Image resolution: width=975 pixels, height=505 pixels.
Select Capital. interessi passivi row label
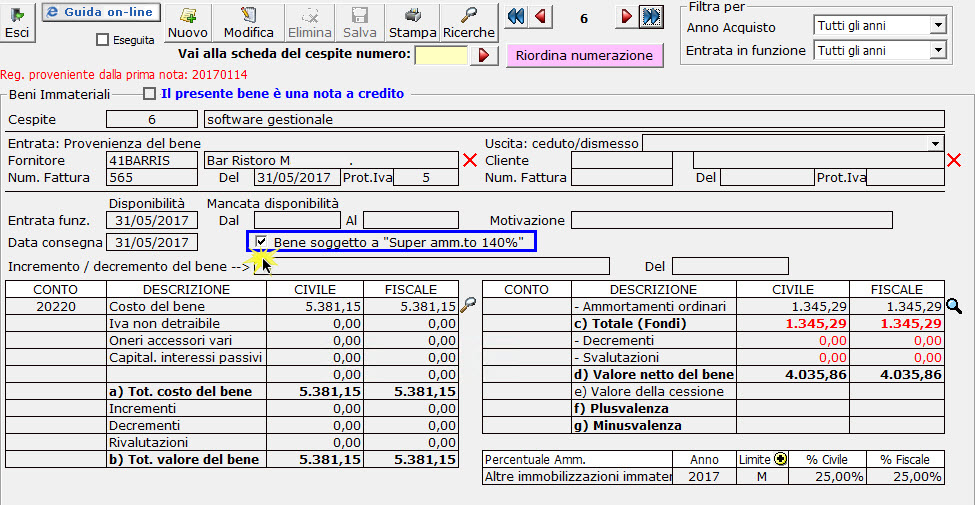click(x=187, y=358)
